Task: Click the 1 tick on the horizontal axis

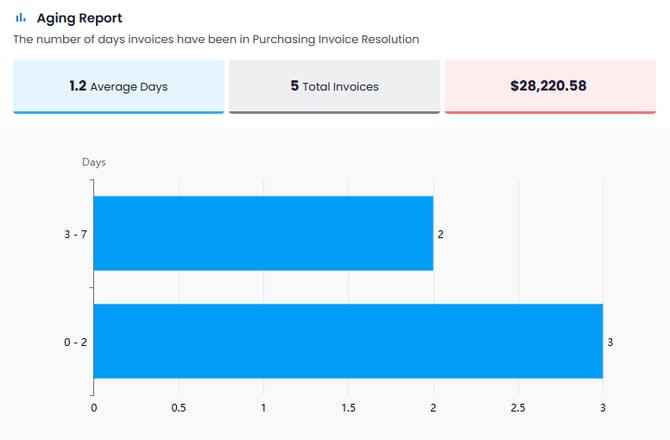Action: [263, 408]
